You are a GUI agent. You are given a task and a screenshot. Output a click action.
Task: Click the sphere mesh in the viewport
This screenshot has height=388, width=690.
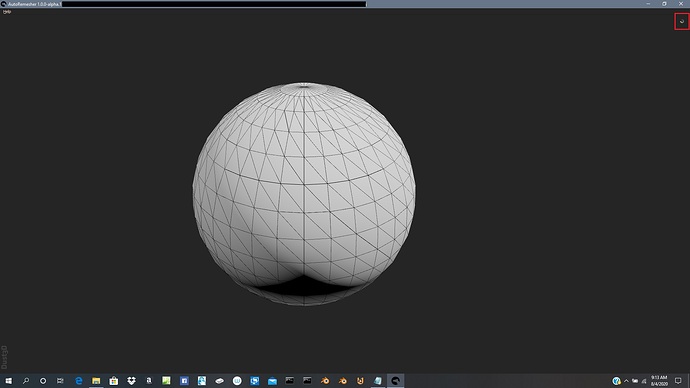point(304,194)
